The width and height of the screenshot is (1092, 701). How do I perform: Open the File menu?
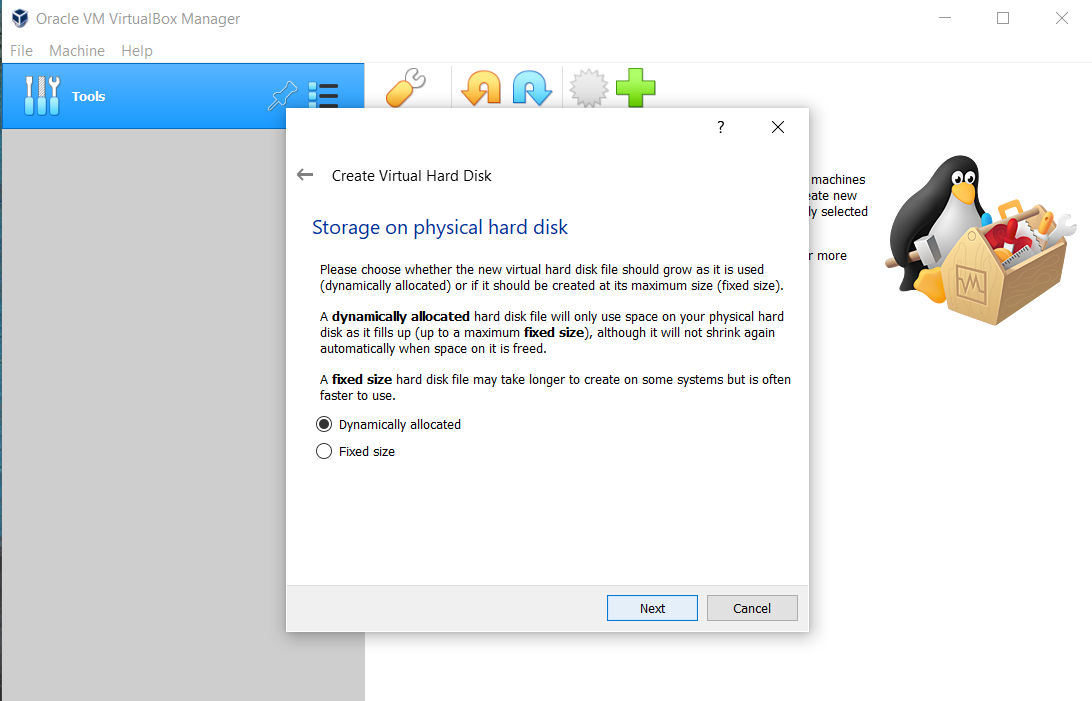(21, 50)
